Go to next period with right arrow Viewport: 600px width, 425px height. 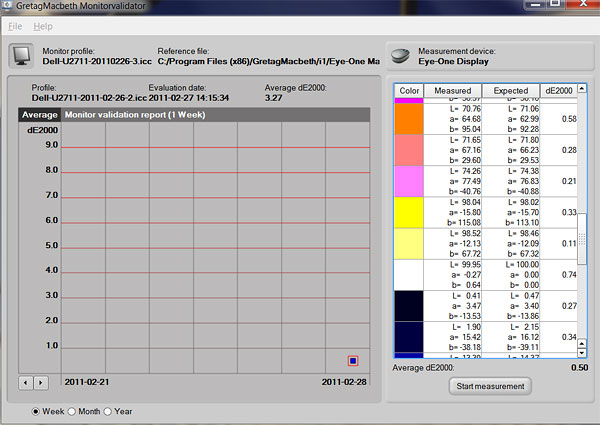point(41,383)
